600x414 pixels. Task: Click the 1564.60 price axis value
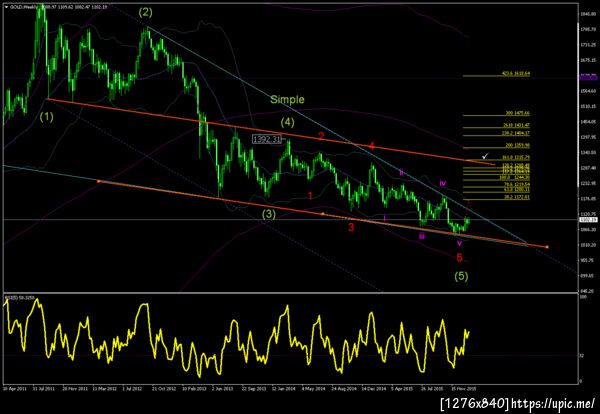588,91
